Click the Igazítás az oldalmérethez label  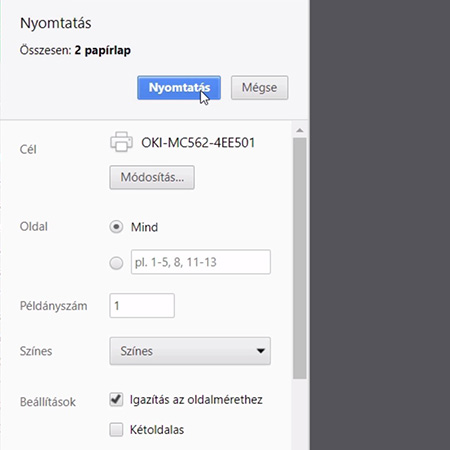coord(196,400)
